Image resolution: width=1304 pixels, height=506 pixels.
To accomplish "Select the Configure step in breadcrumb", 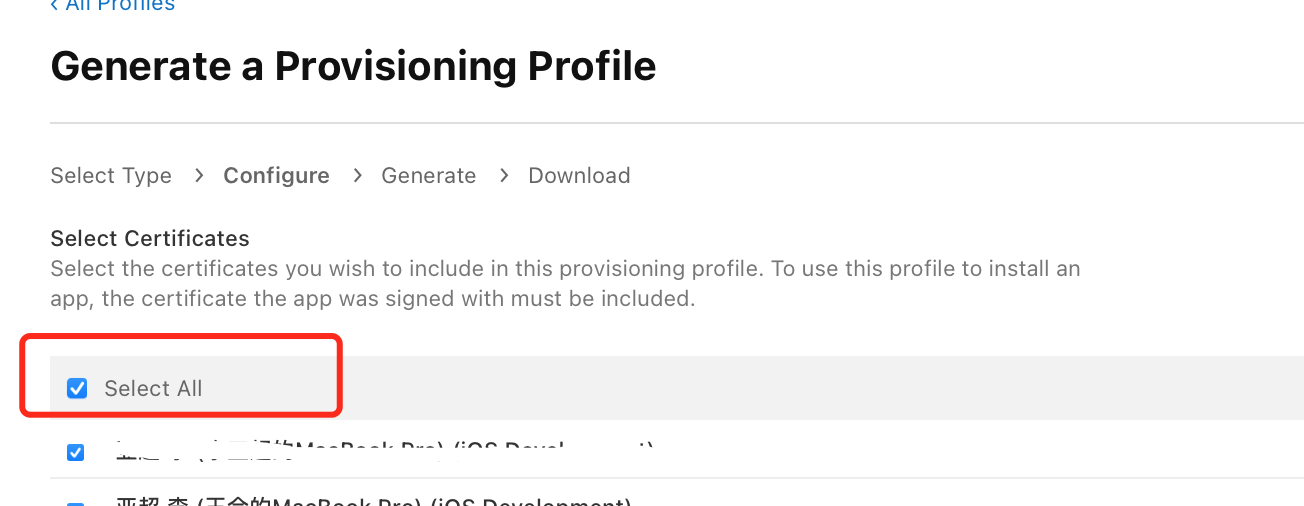I will tap(276, 176).
